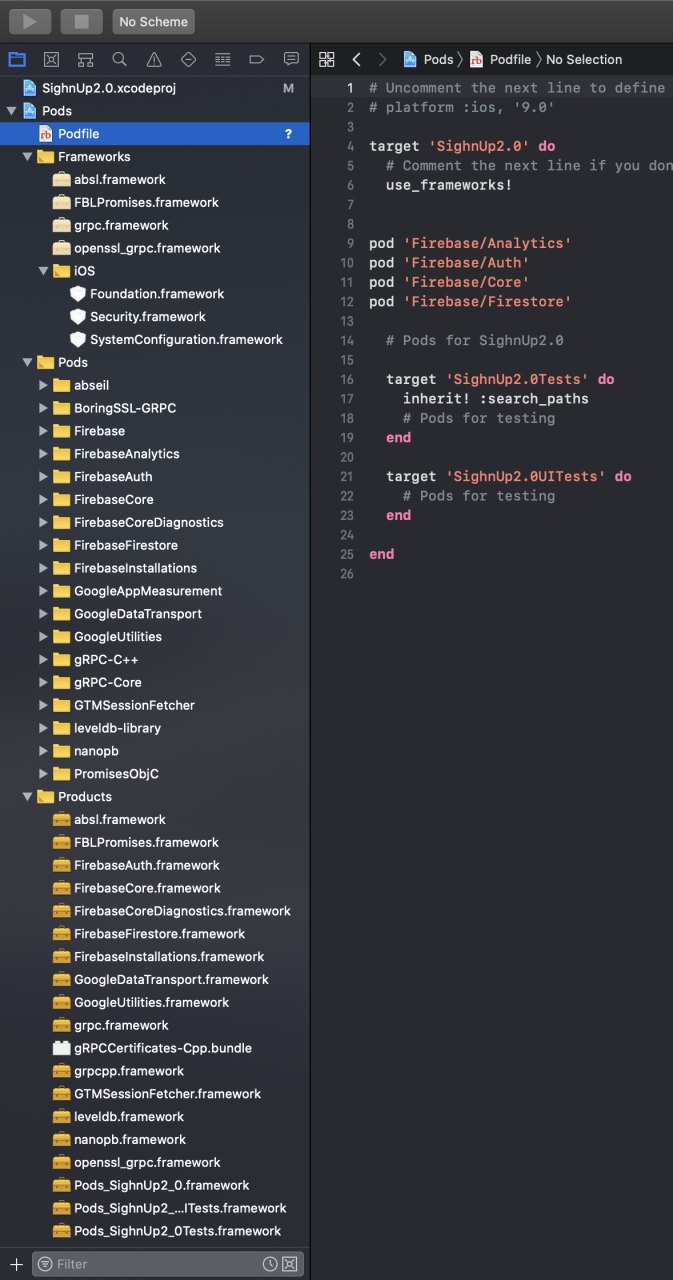Collapse the Pods project in navigator
Viewport: 673px width, 1280px height.
tap(11, 111)
